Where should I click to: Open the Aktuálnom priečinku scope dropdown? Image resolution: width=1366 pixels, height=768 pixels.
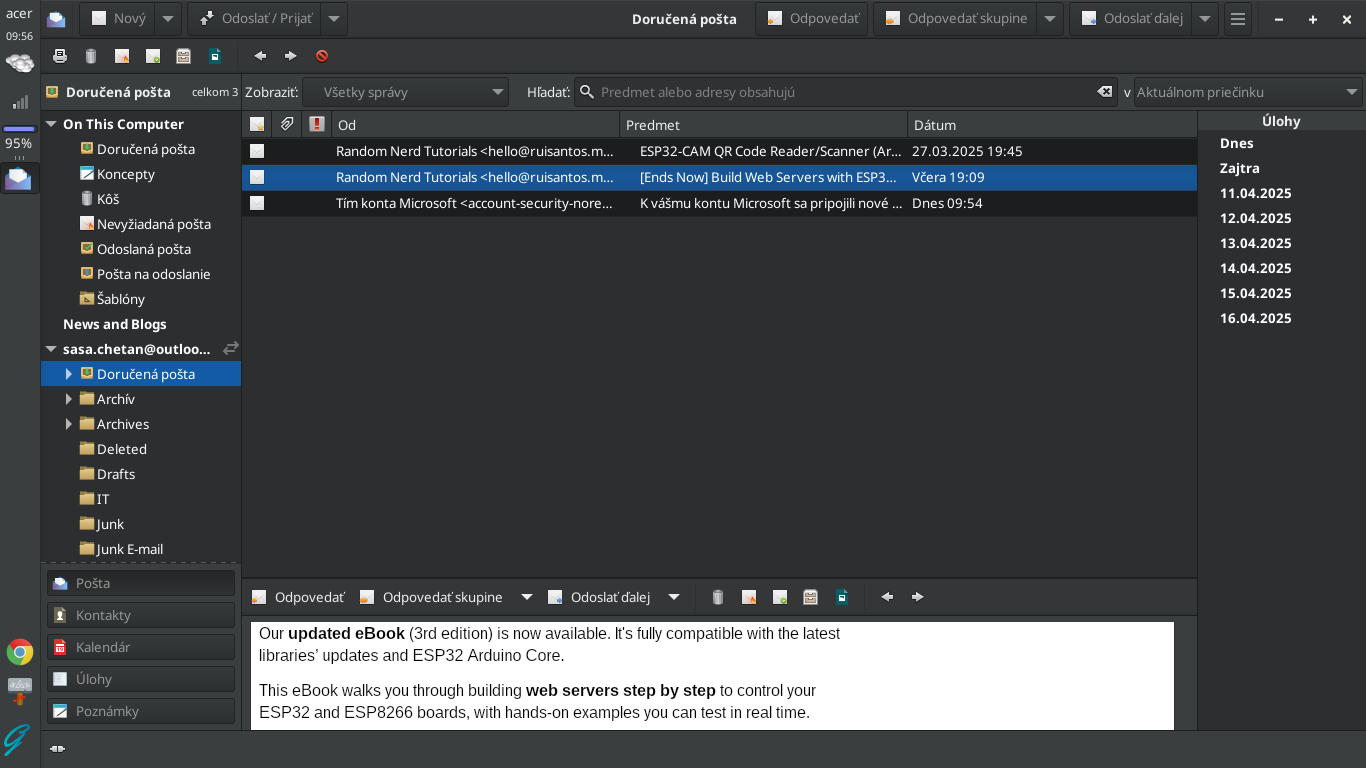pyautogui.click(x=1248, y=92)
